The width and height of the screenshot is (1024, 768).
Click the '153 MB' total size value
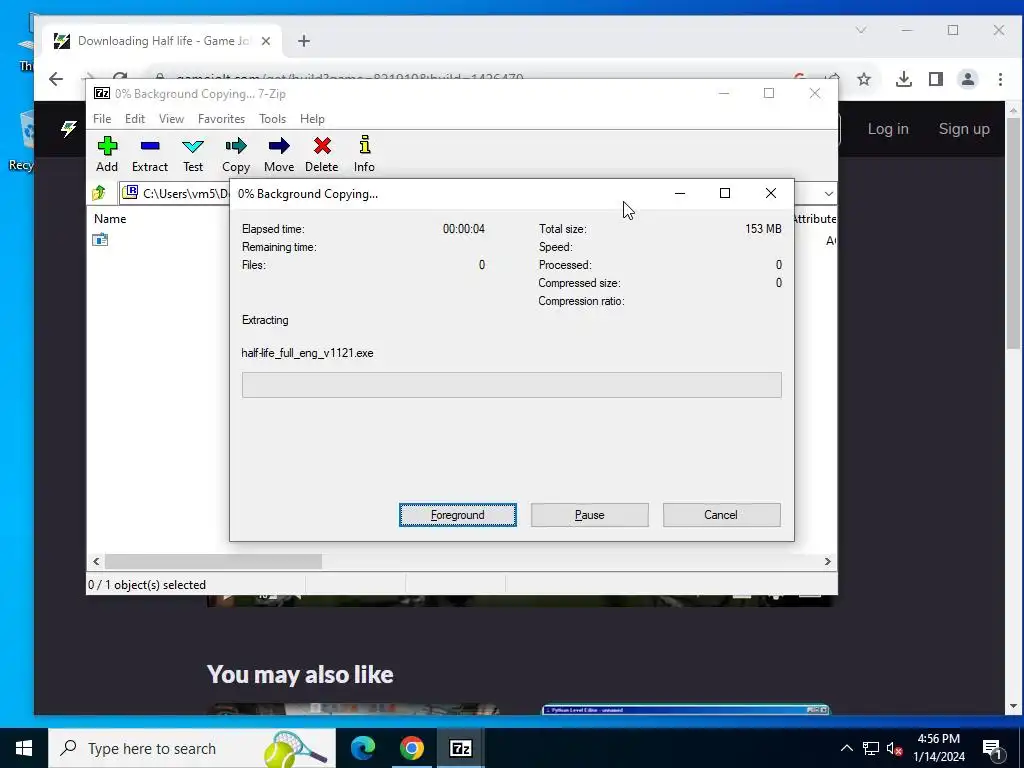point(763,229)
